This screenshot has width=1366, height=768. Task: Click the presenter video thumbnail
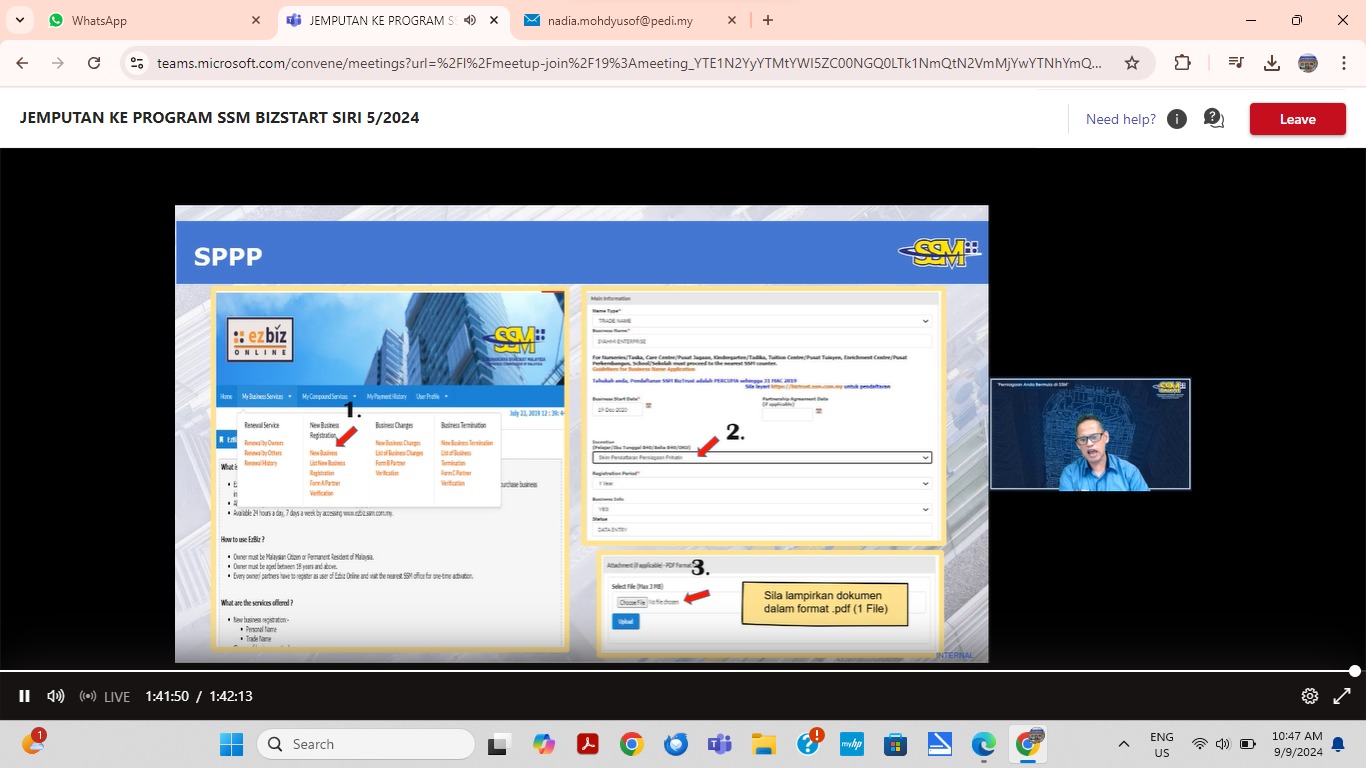1090,434
